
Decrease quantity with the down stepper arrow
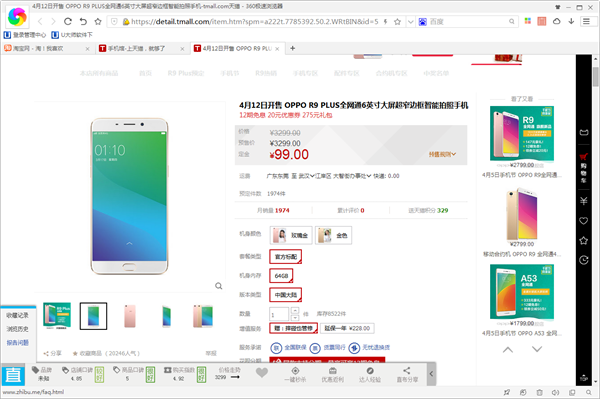tap(295, 318)
